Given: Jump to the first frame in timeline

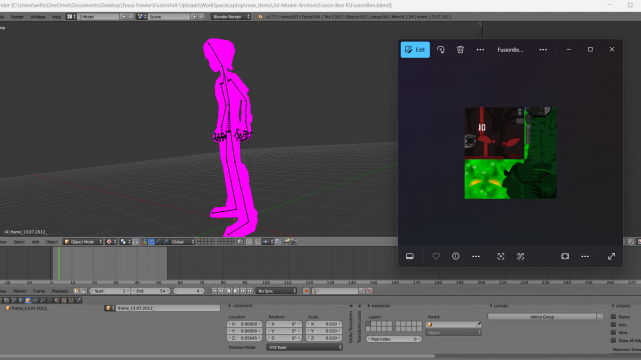Looking at the screenshot, I should tap(214, 291).
